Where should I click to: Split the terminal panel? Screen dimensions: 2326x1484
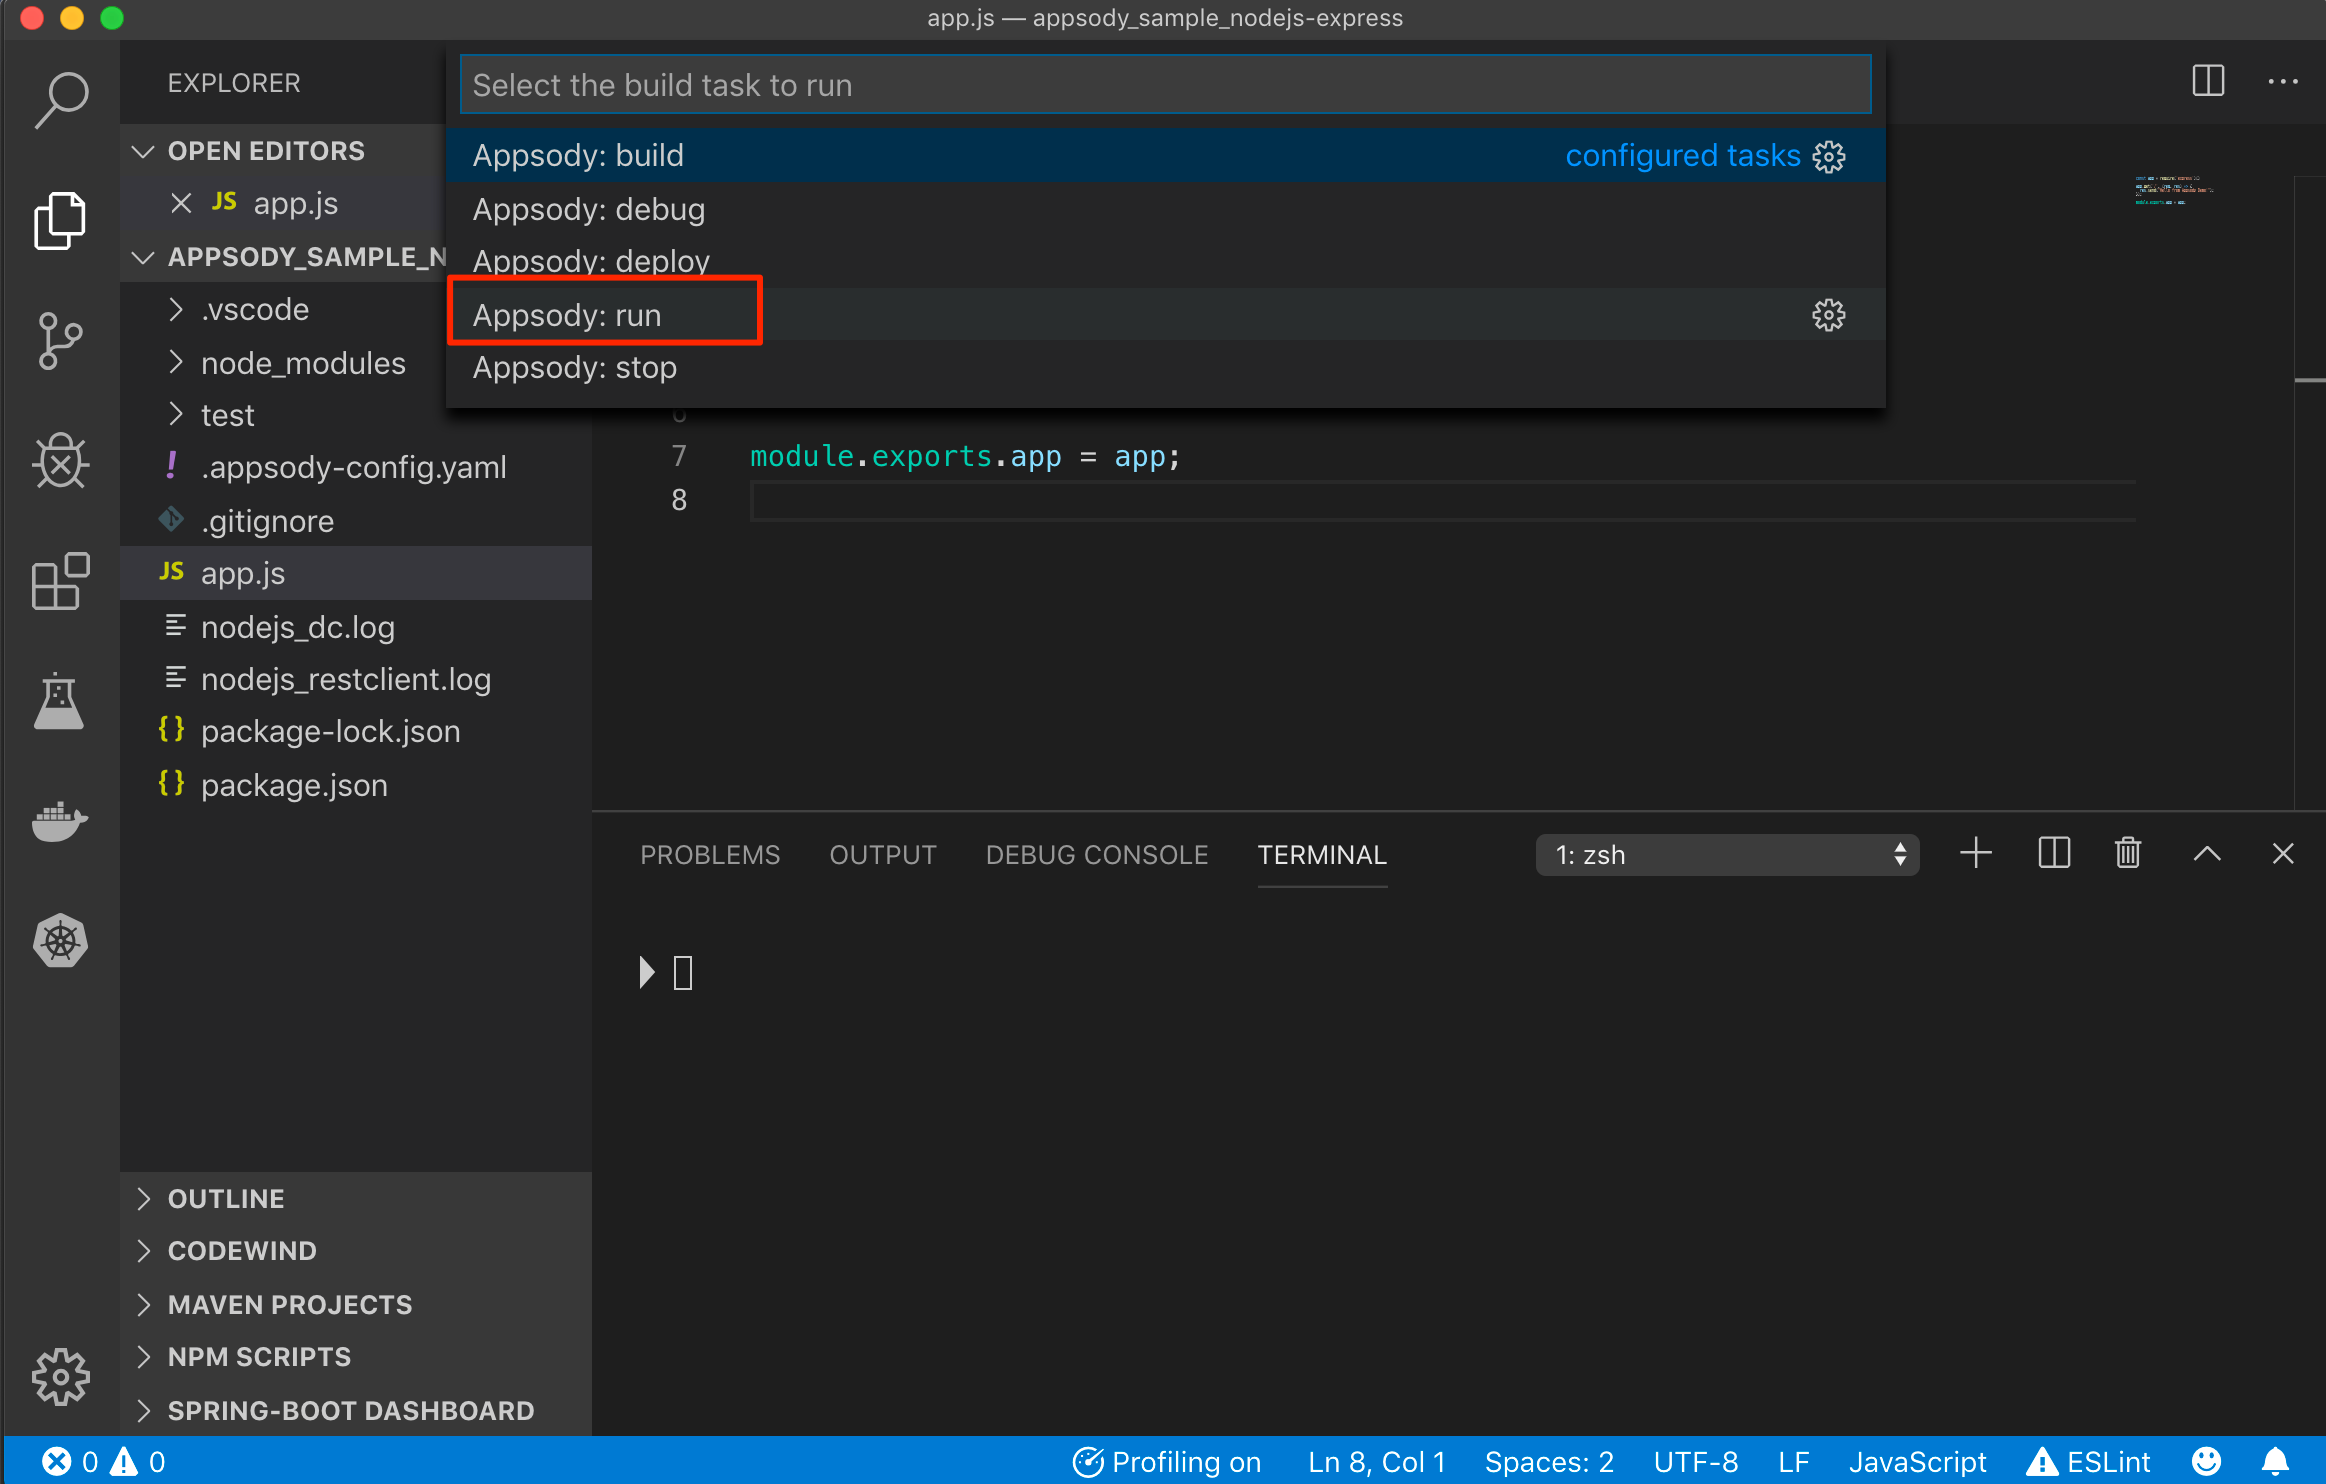coord(2054,854)
